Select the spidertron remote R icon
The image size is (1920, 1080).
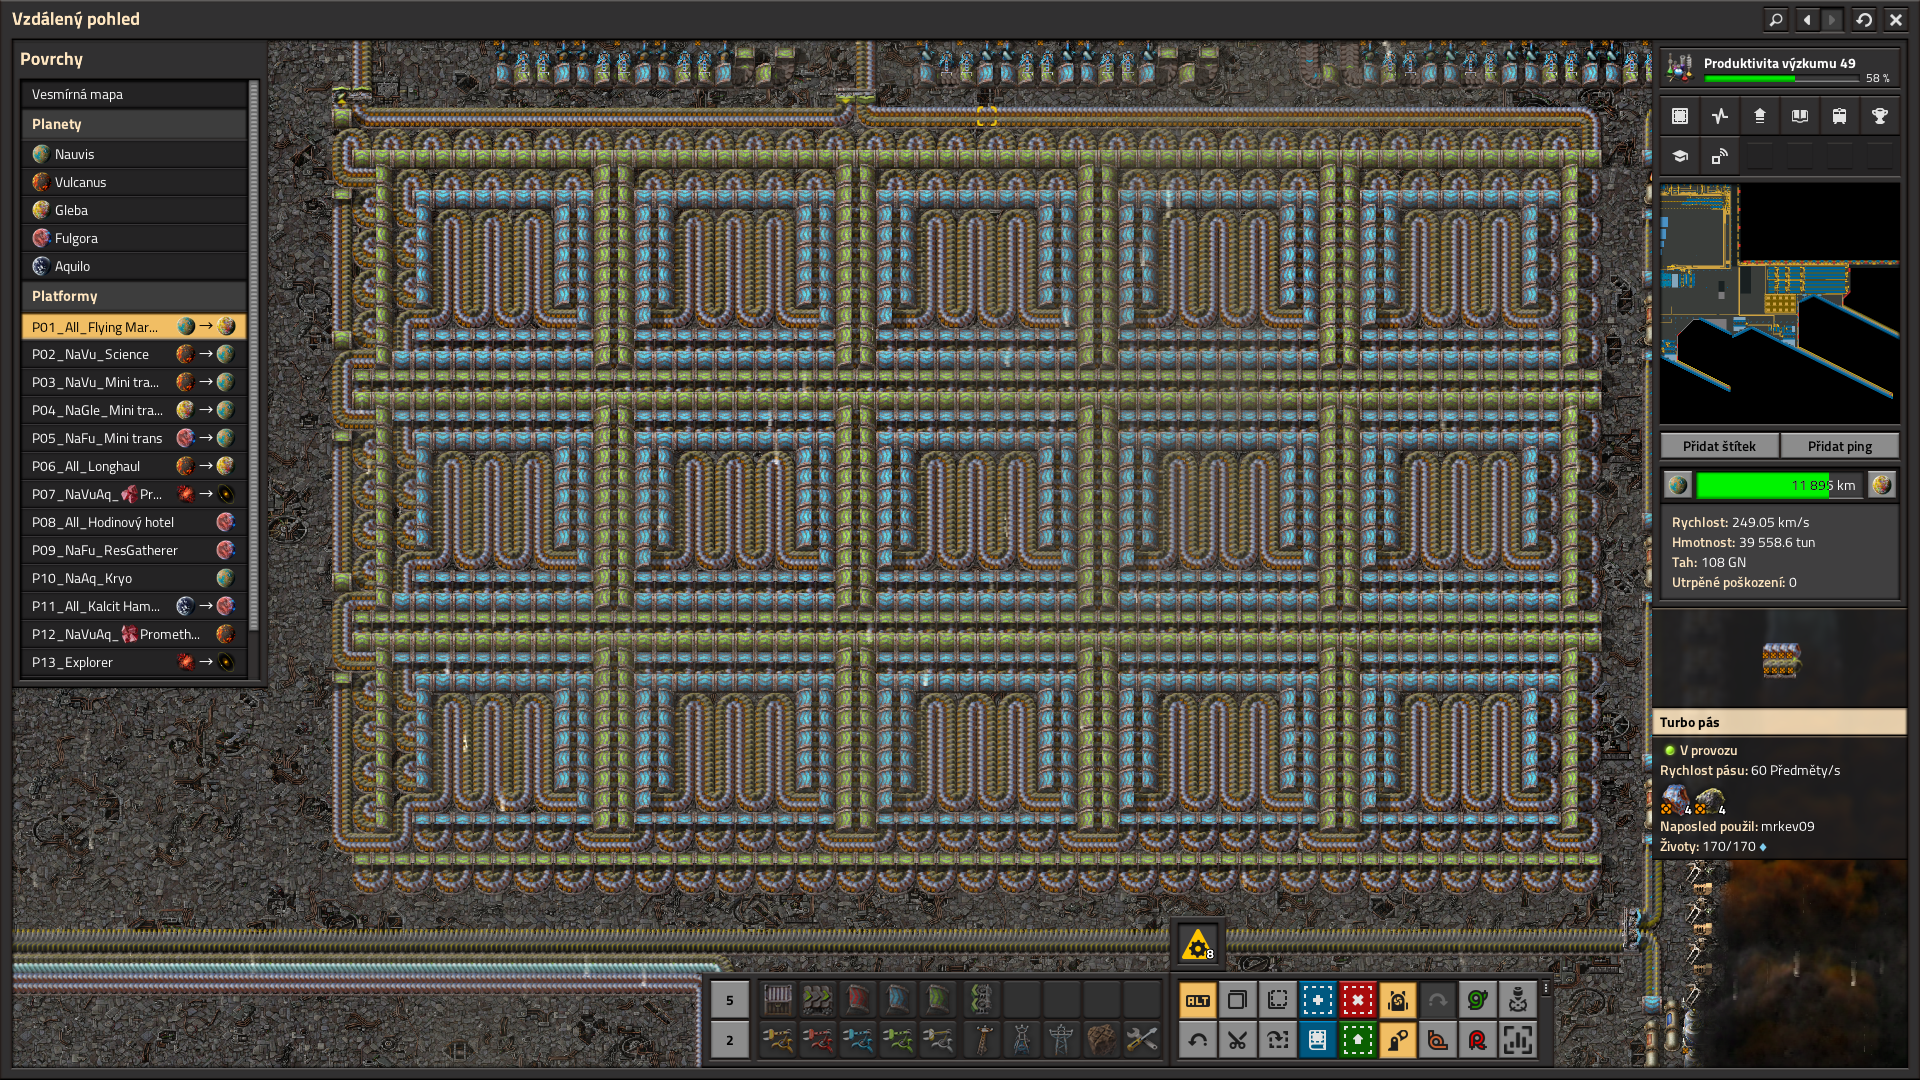[1477, 1040]
